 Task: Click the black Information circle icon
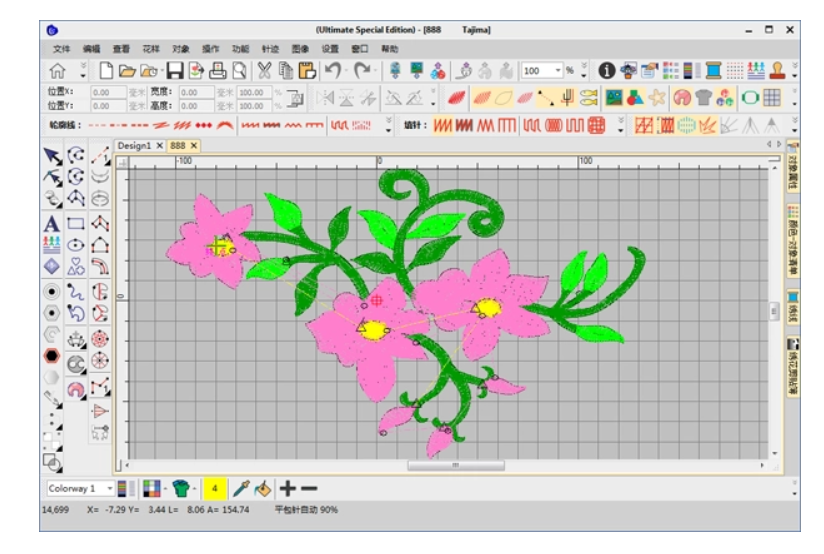(x=606, y=71)
